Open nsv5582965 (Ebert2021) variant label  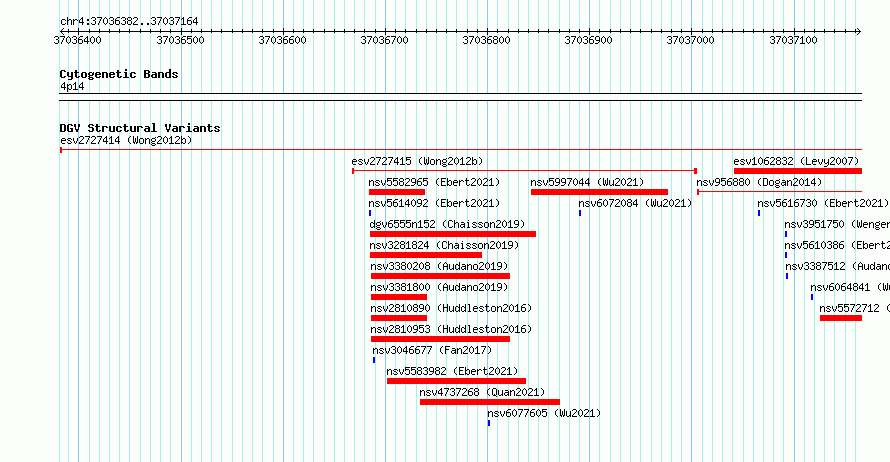point(434,182)
